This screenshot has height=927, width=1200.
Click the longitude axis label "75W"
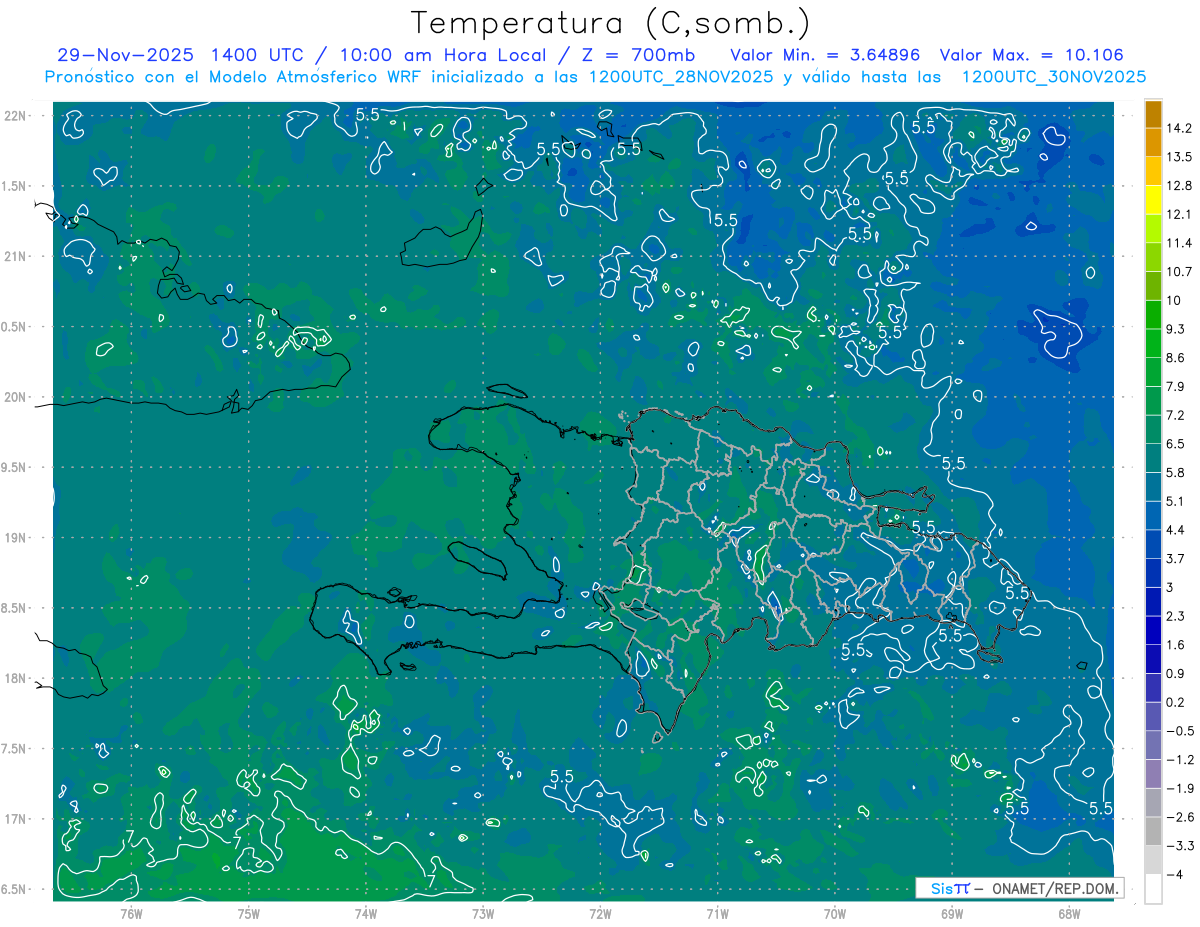(x=249, y=913)
